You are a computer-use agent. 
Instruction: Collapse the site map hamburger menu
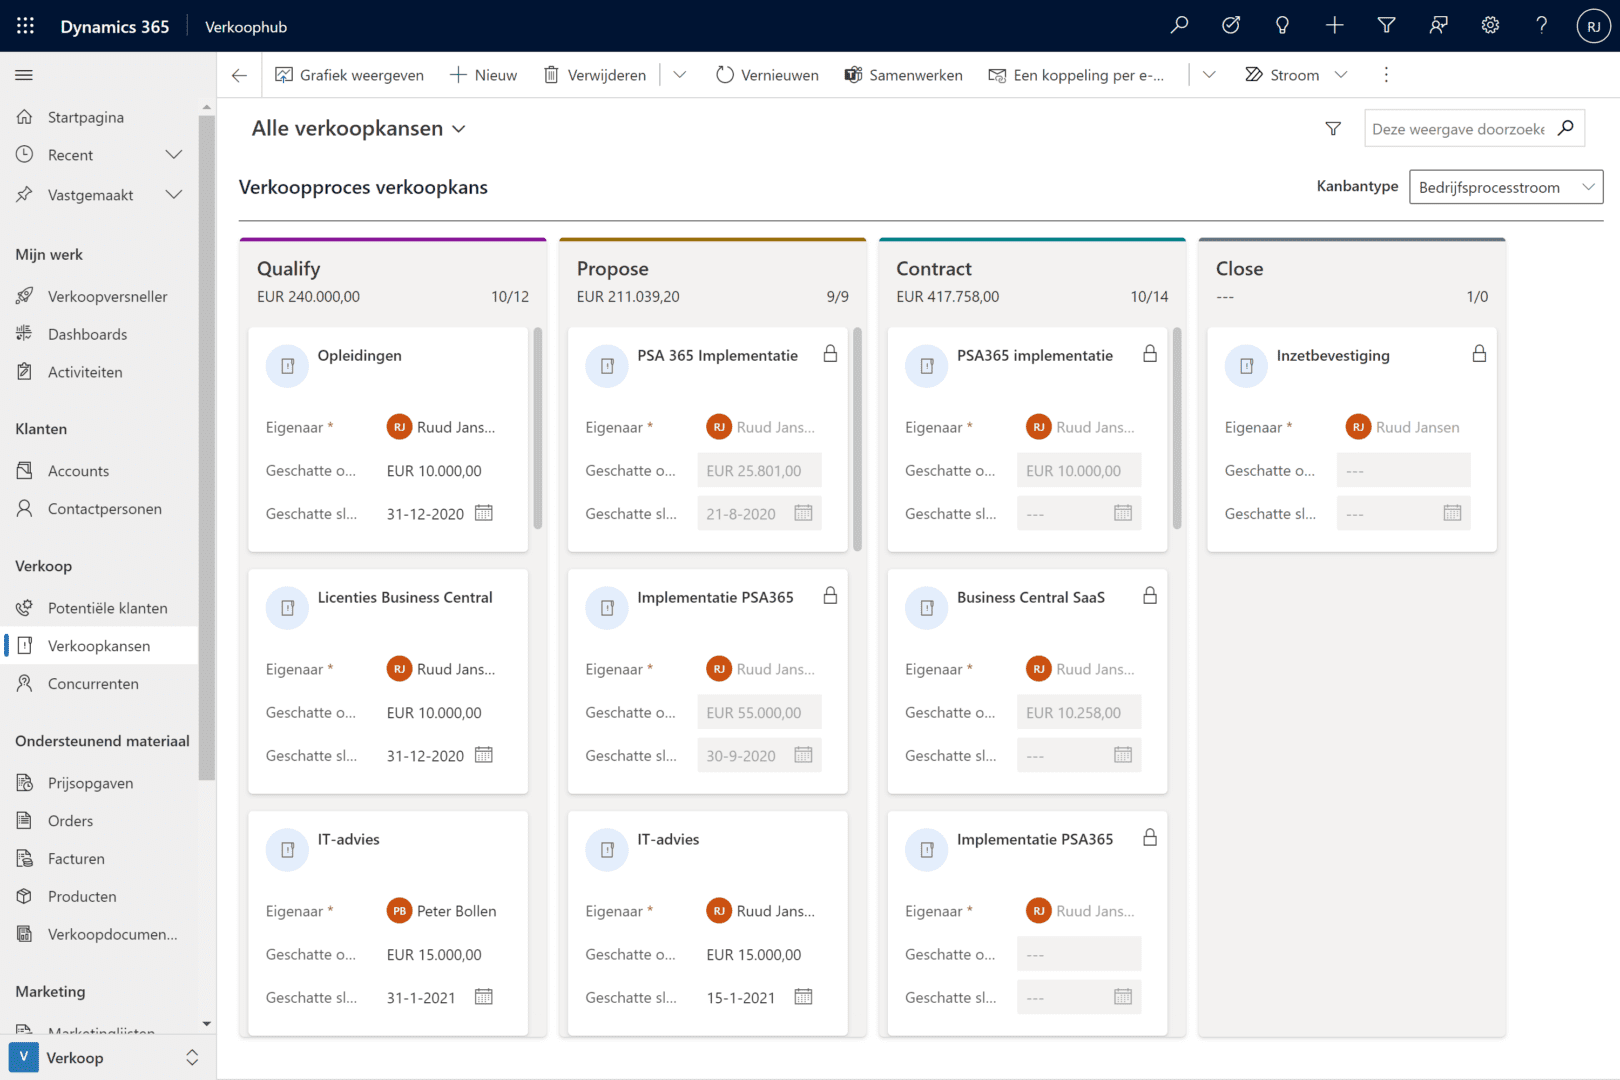24,75
